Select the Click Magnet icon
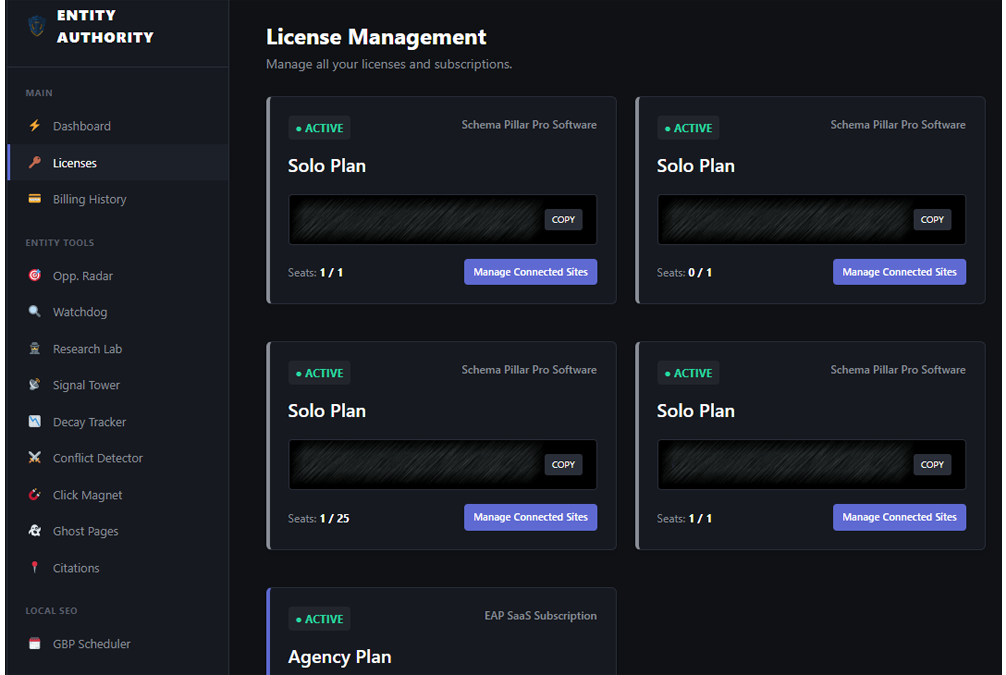 pyautogui.click(x=36, y=494)
